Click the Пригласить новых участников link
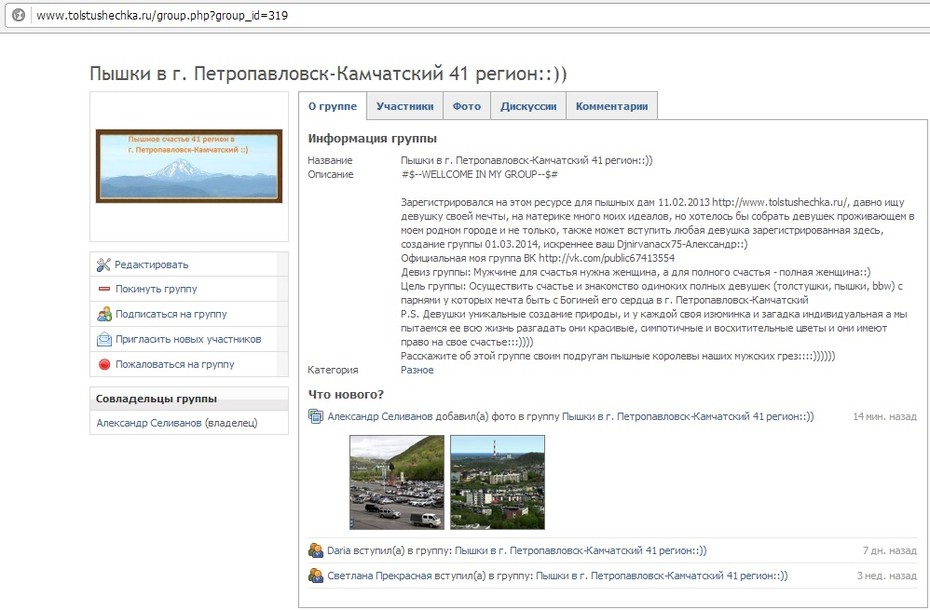This screenshot has height=610, width=930. click(x=188, y=339)
